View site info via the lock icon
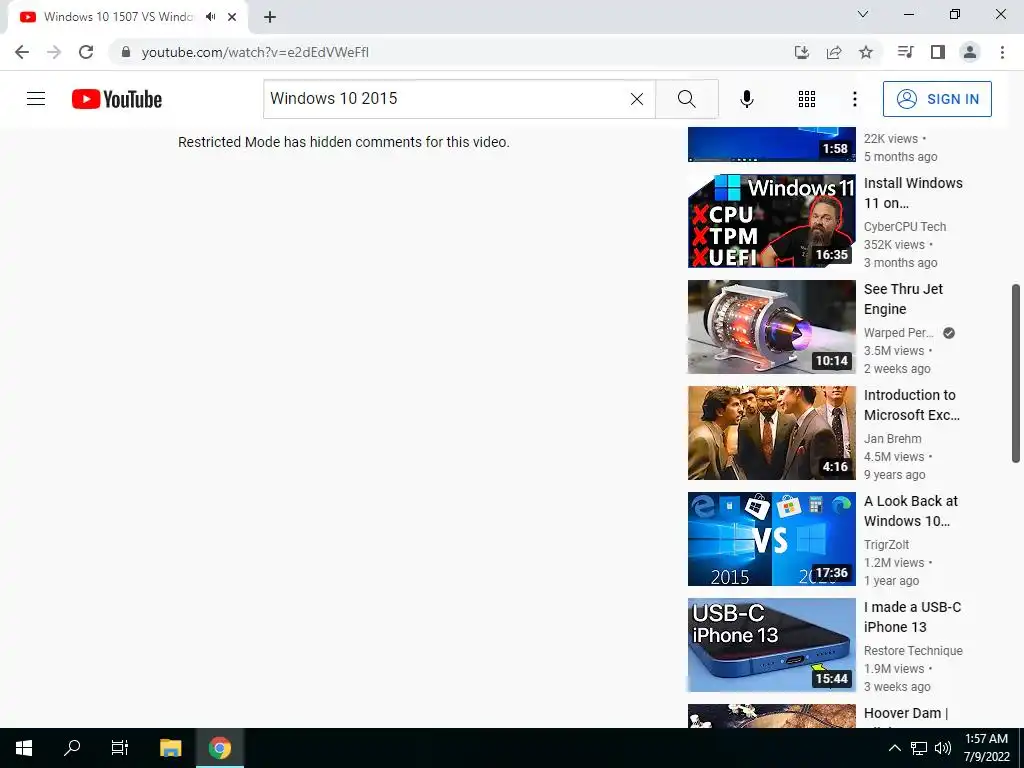The width and height of the screenshot is (1024, 768). (x=126, y=52)
